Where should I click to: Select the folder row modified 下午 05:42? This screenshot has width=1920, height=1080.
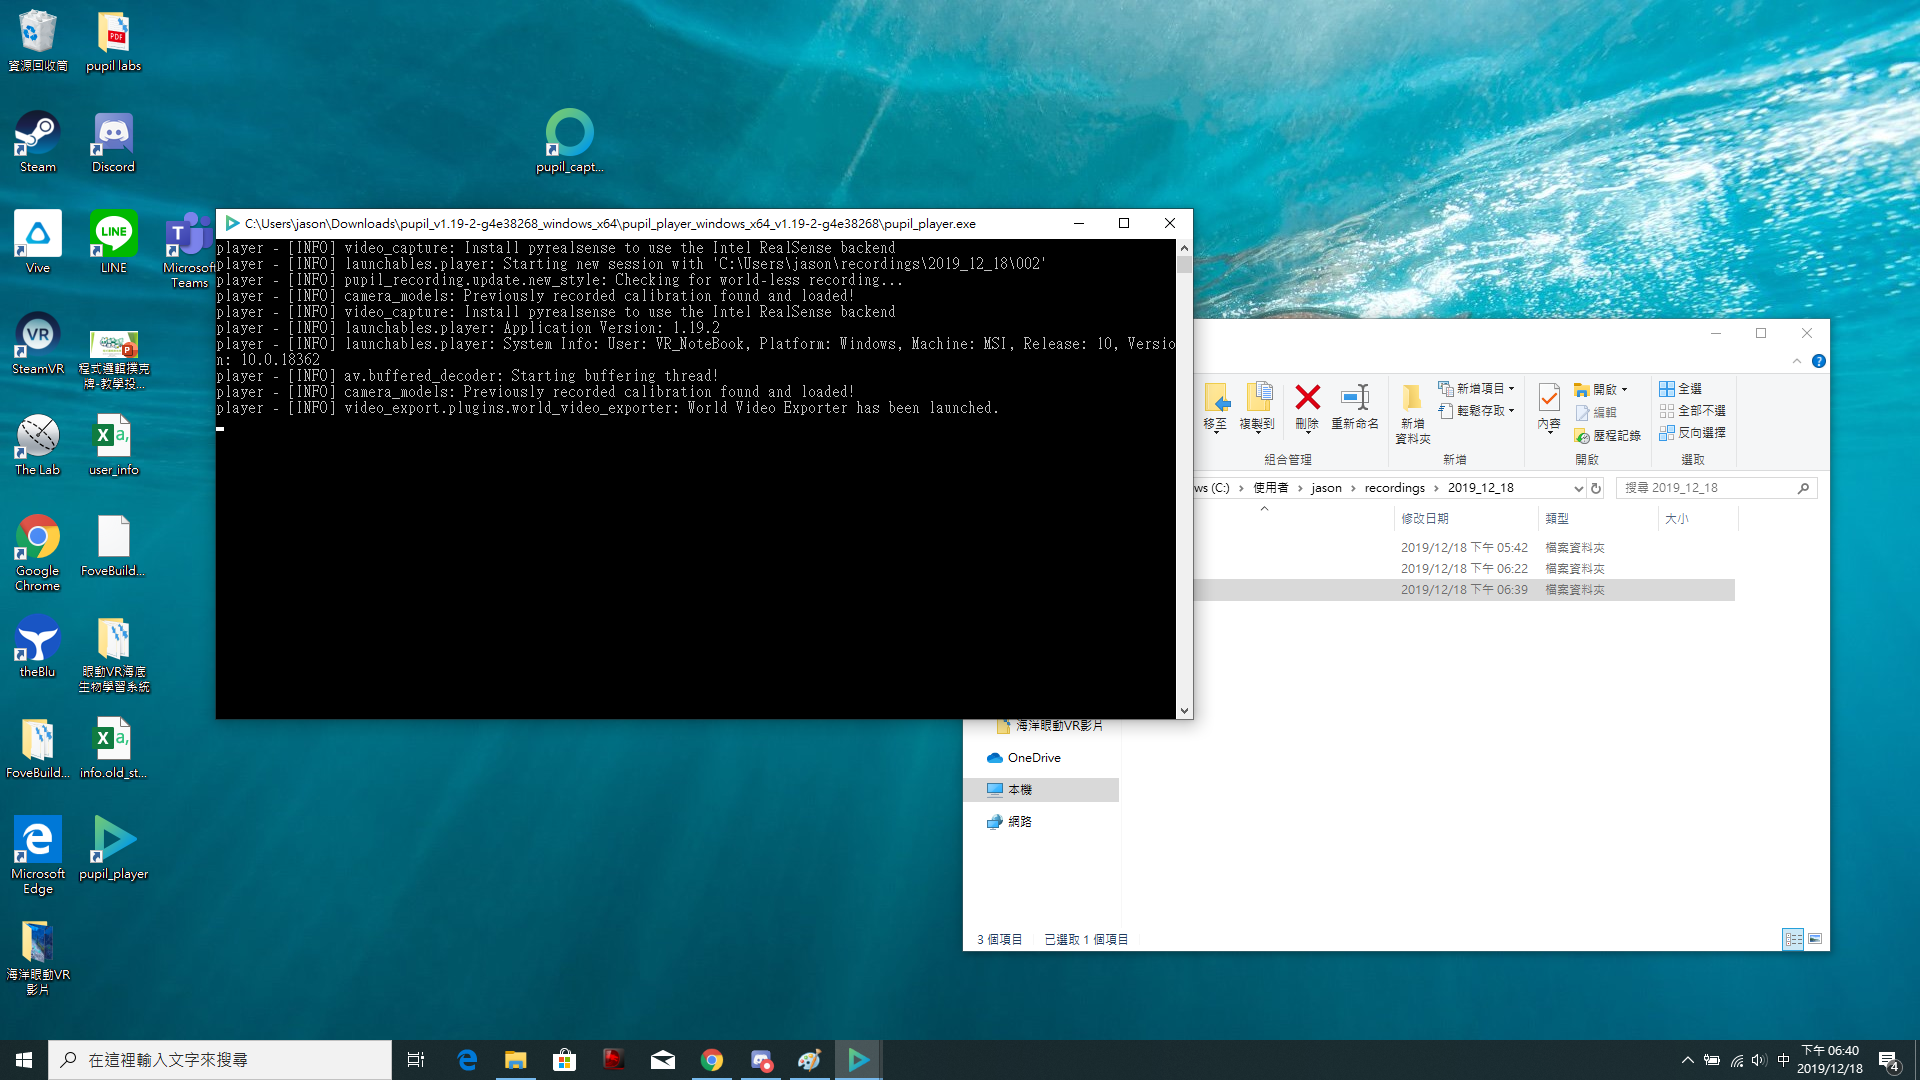tap(1464, 547)
